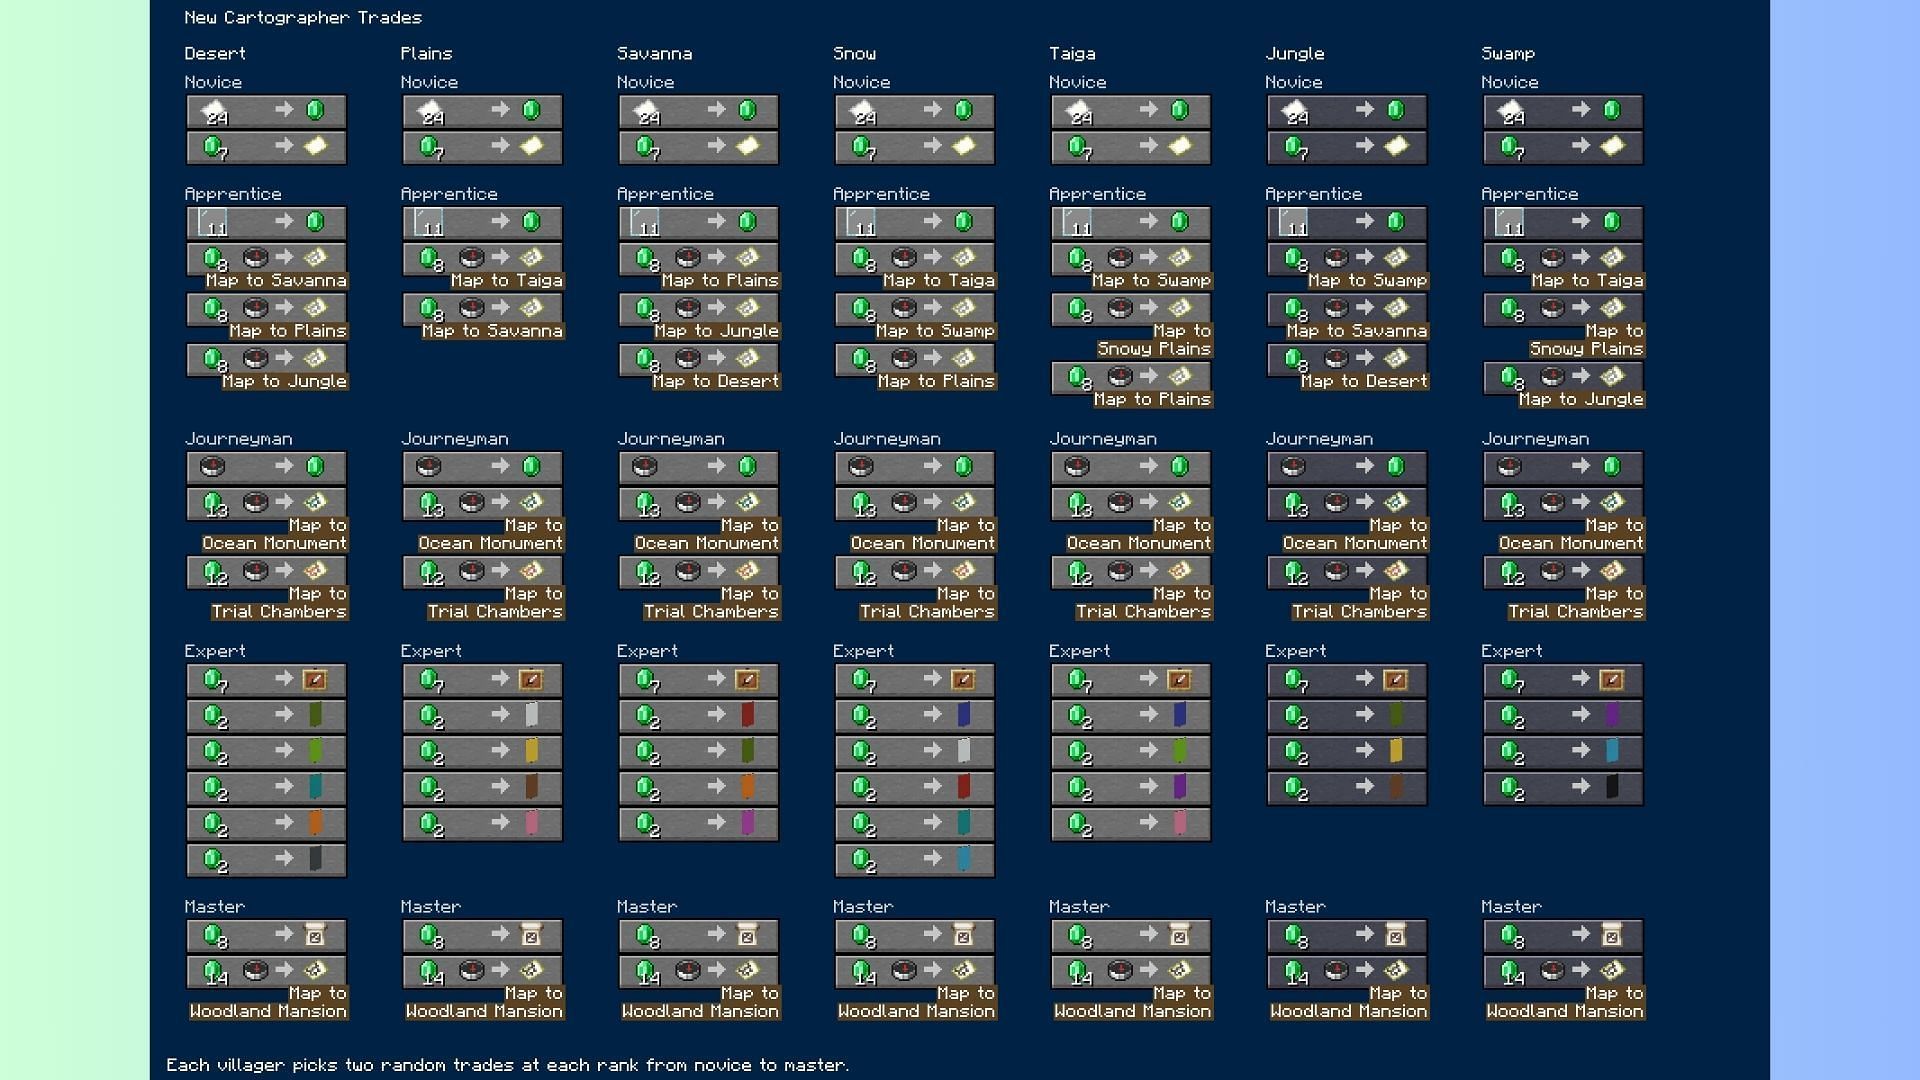Screen dimensions: 1920x1080
Task: Select the Jungle Expert emerald icon
Action: 1291,678
